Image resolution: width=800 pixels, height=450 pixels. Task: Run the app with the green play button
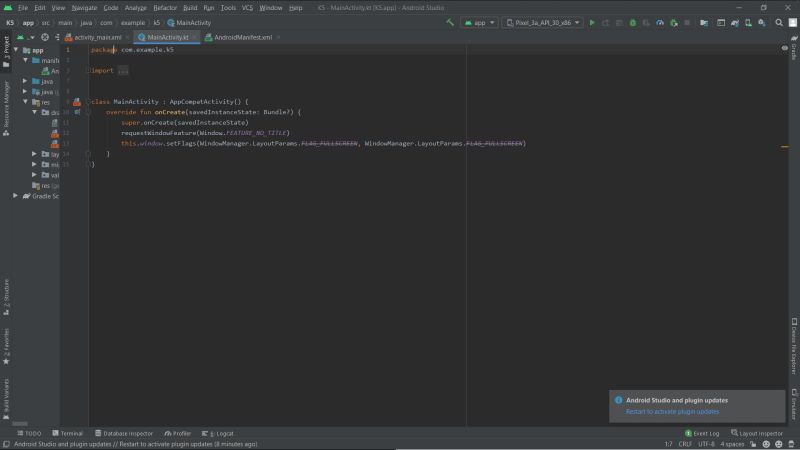pos(592,22)
